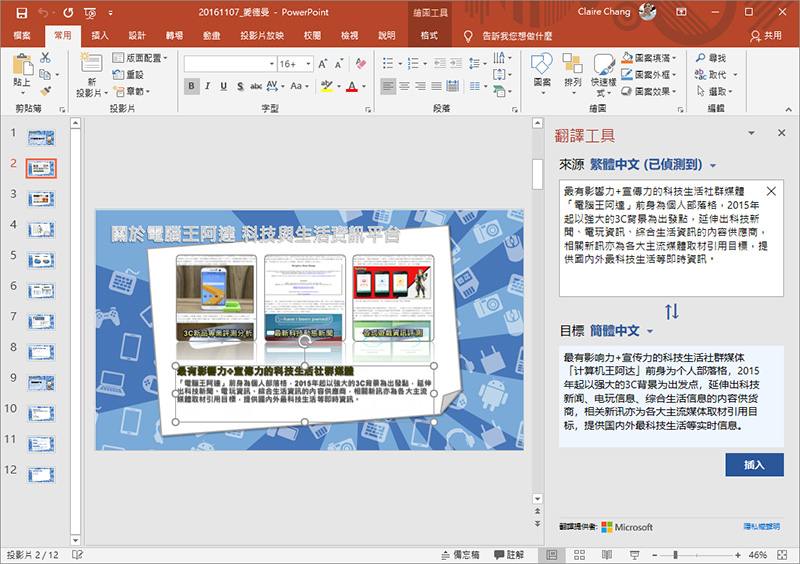Click the source text box in translator
Image resolution: width=800 pixels, height=564 pixels.
[x=671, y=238]
